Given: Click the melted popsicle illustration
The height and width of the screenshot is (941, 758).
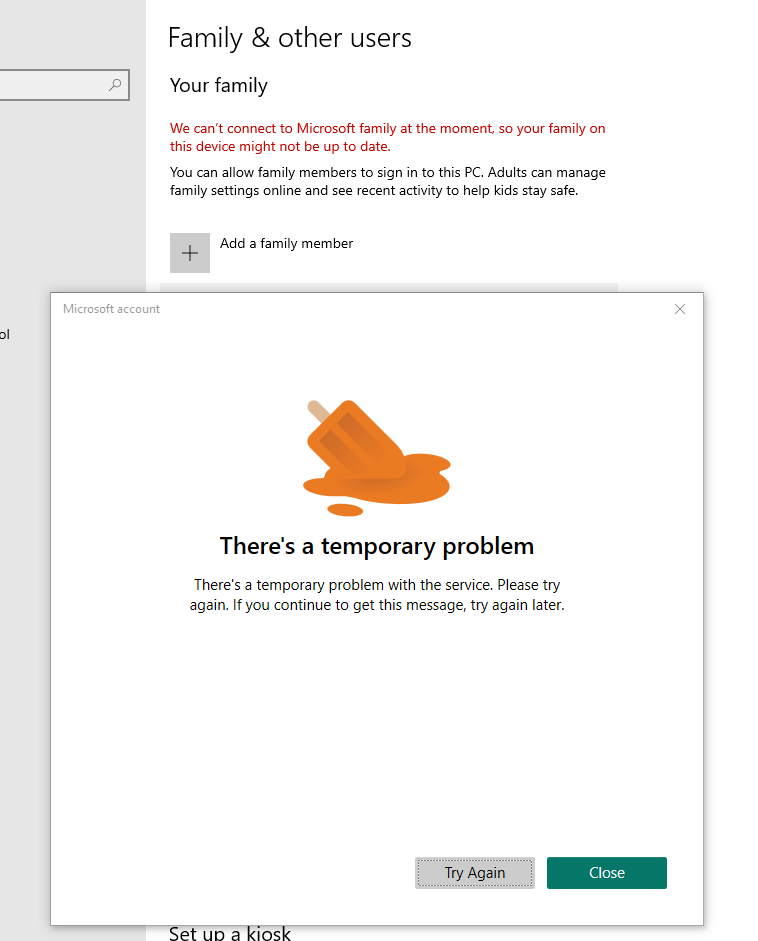Looking at the screenshot, I should coord(377,457).
